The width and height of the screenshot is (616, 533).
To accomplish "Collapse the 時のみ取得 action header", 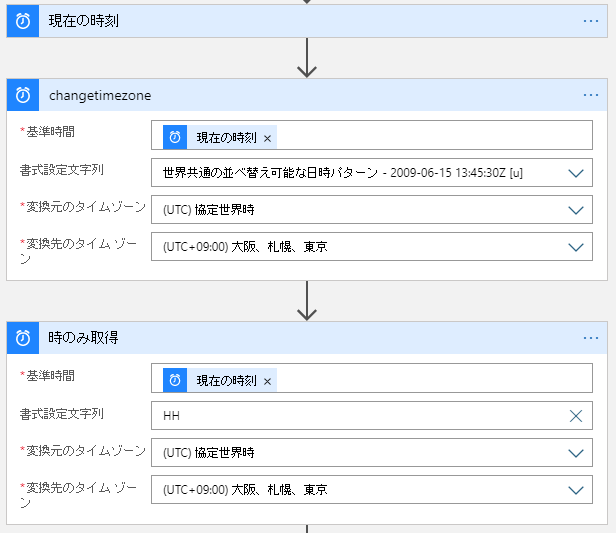I will click(307, 338).
